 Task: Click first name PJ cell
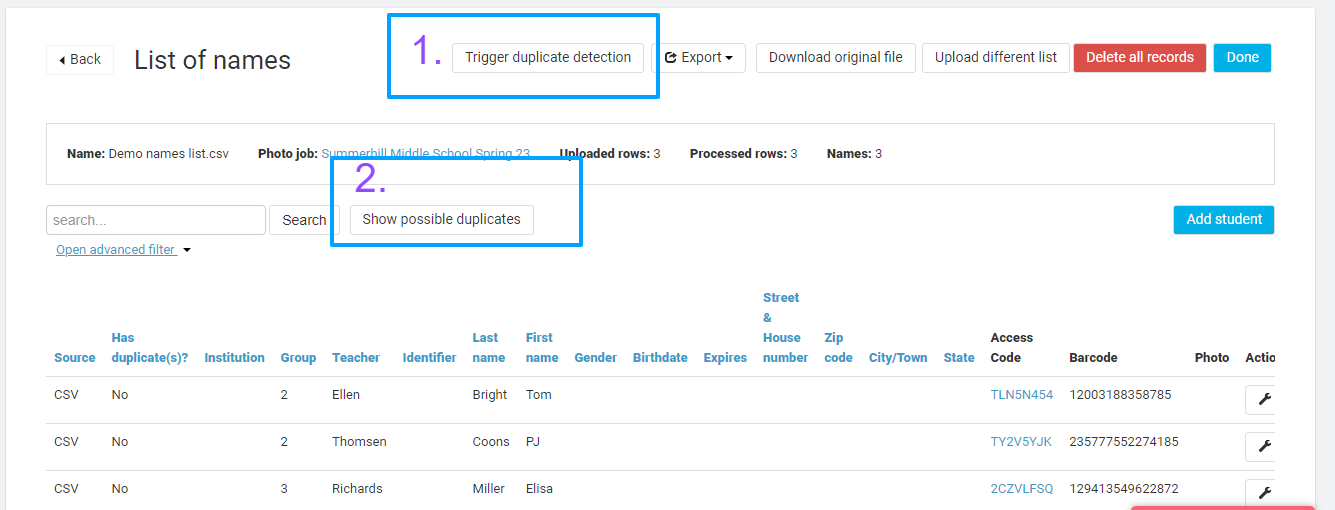534,442
